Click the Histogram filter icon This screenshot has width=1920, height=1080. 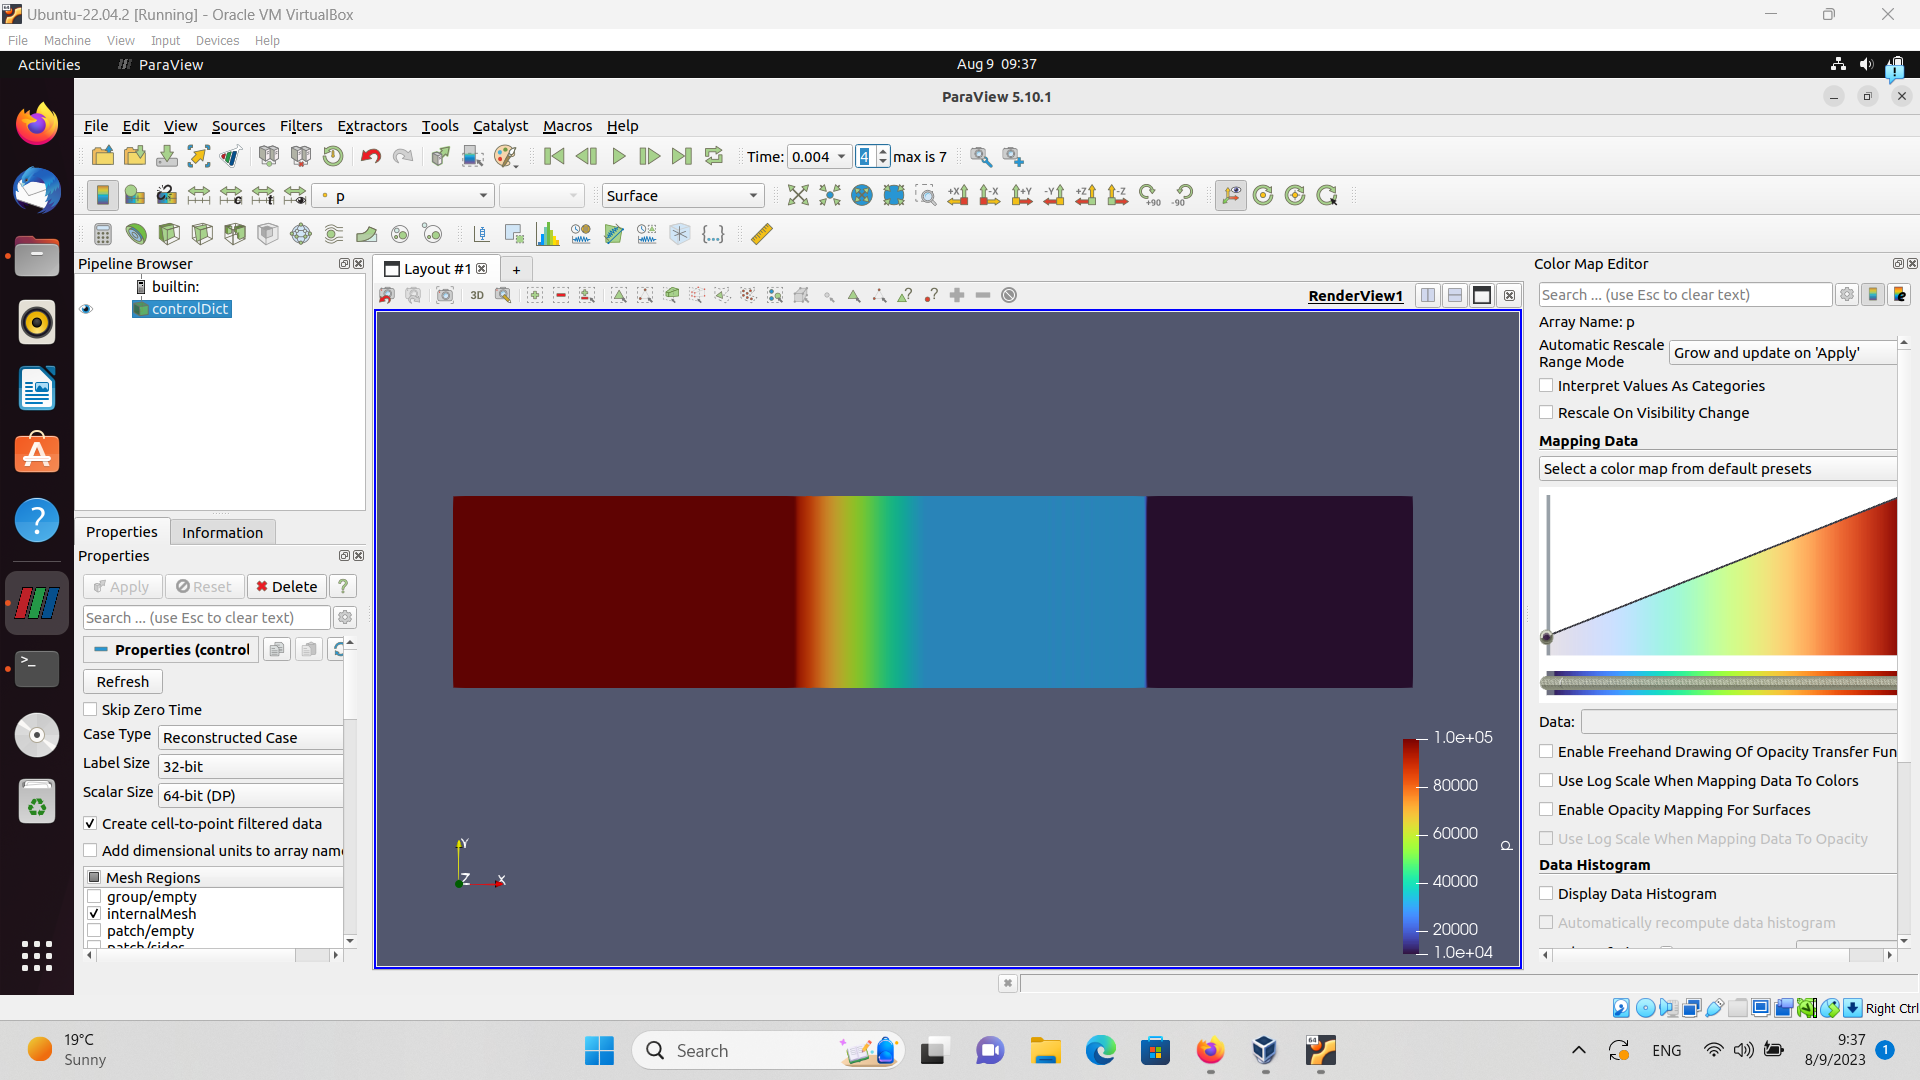point(547,234)
